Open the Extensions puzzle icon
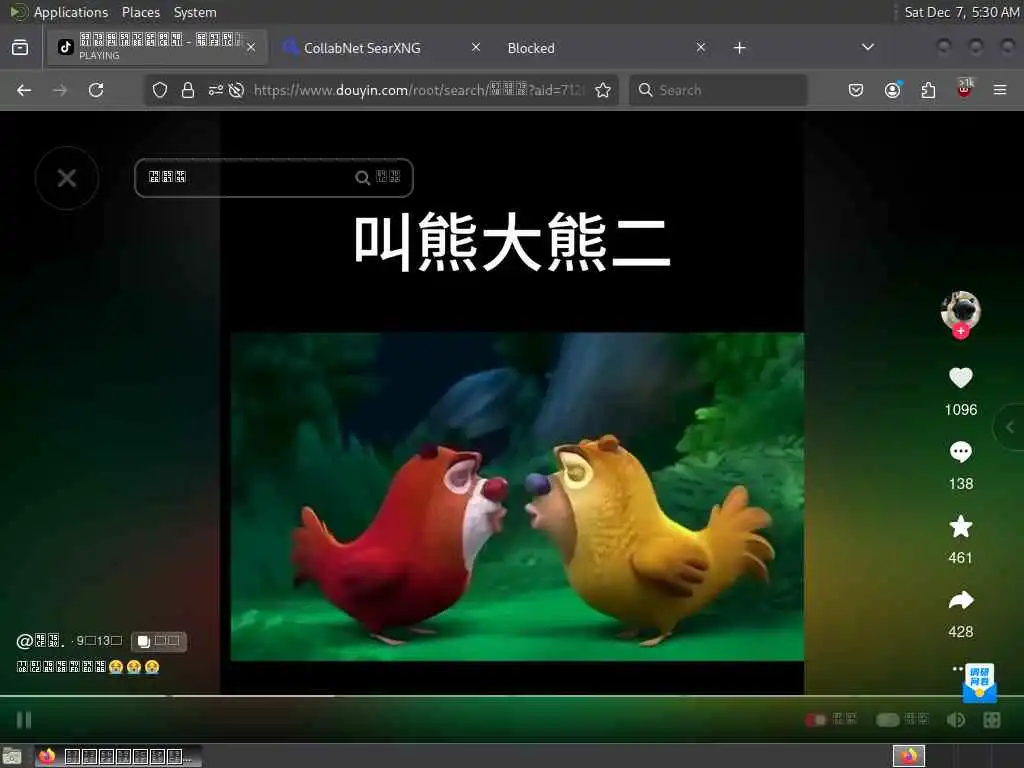The width and height of the screenshot is (1024, 768). pos(928,90)
